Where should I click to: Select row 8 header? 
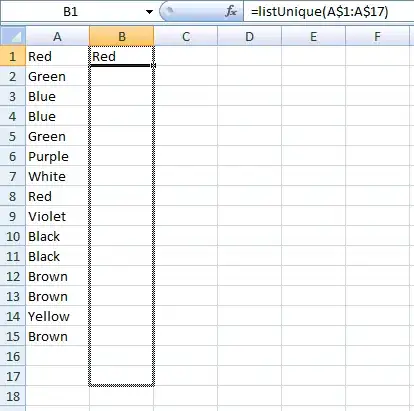[x=13, y=196]
